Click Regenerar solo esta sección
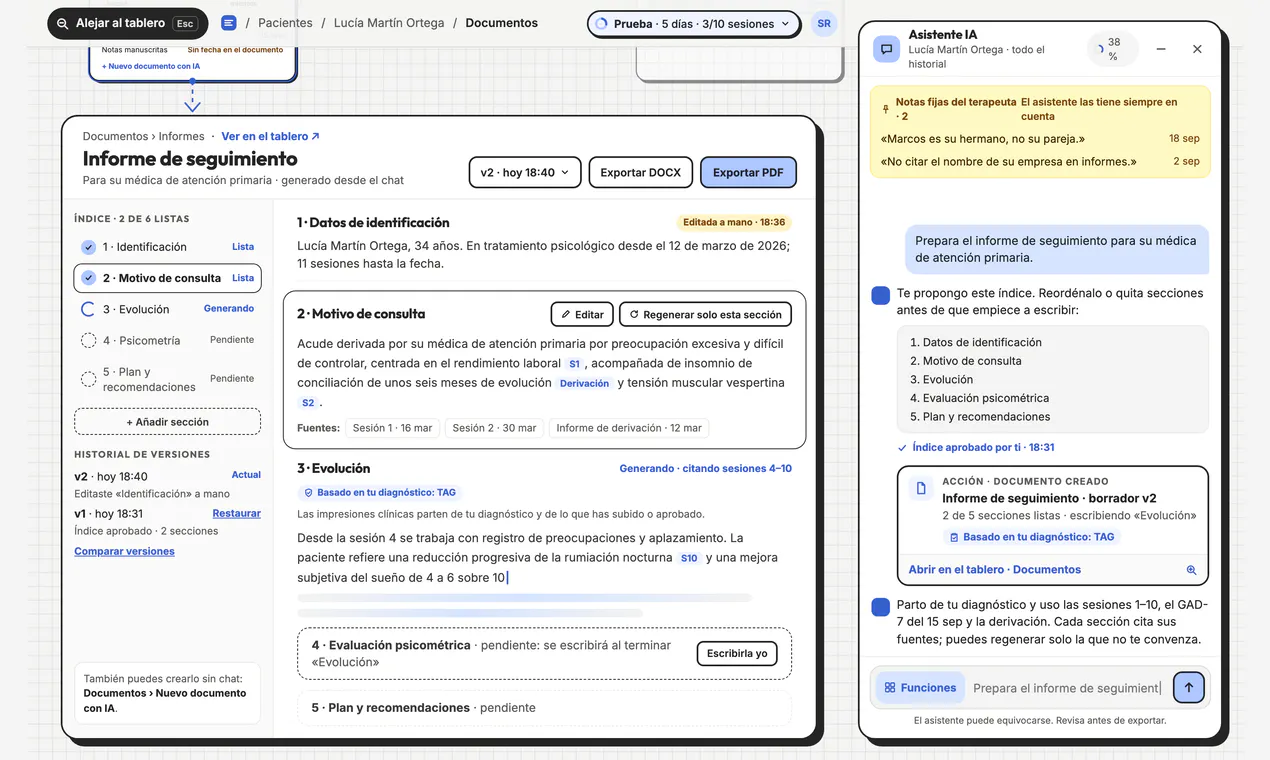 point(705,314)
